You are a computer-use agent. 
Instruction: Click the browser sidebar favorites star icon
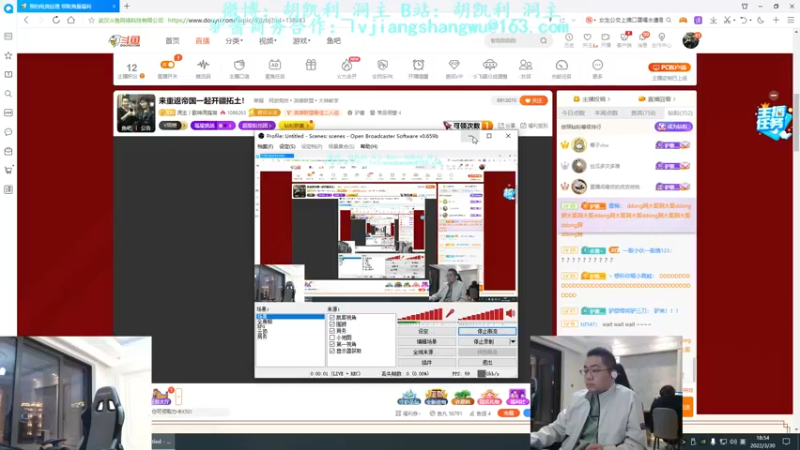point(8,55)
